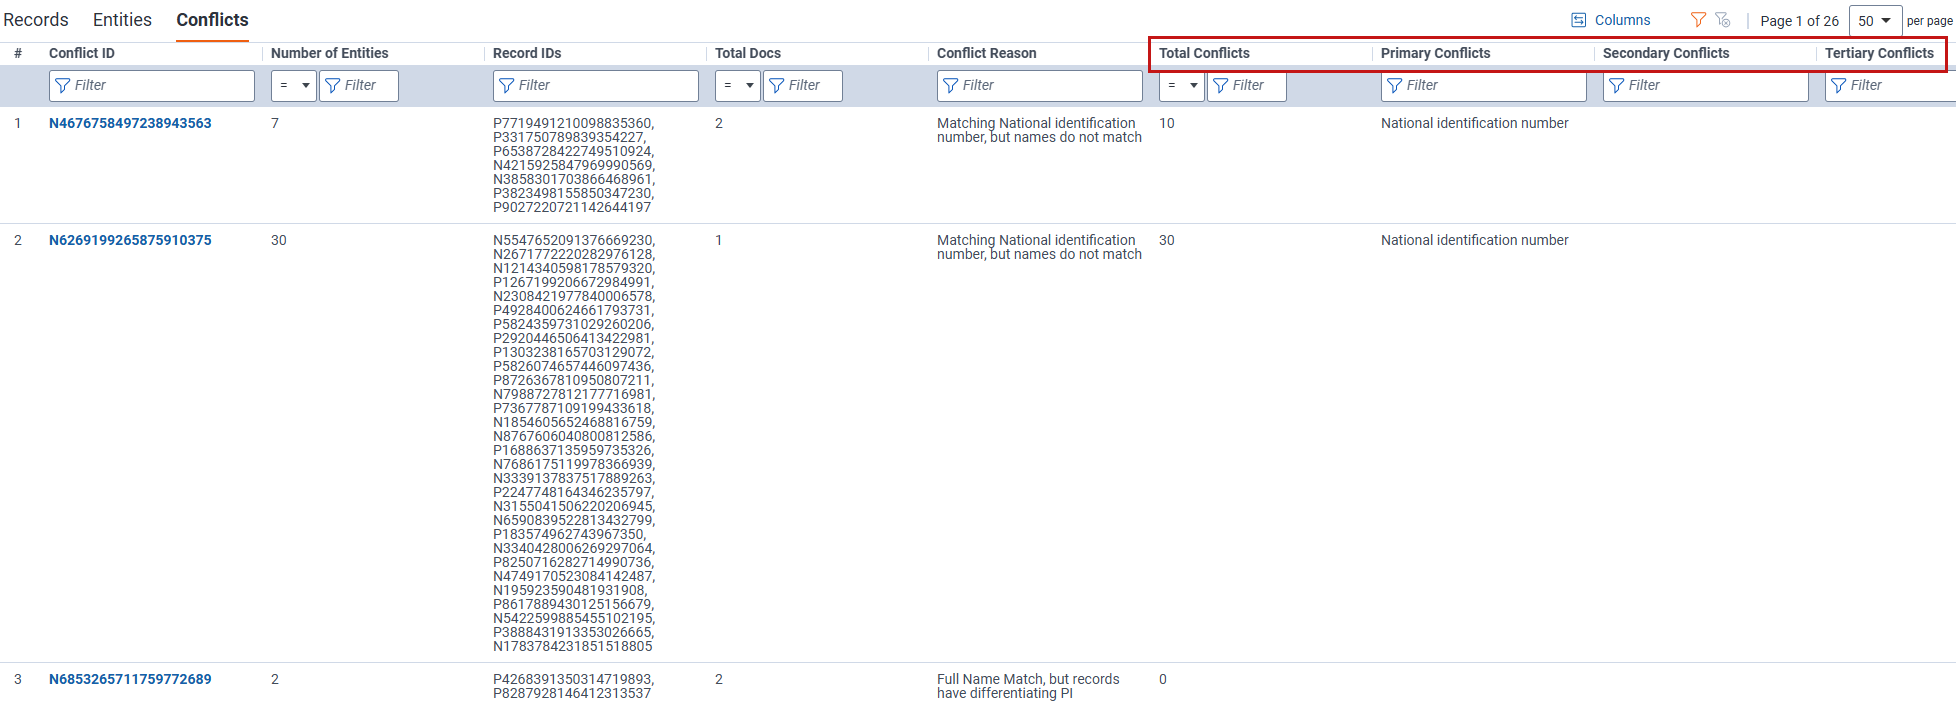Image resolution: width=1956 pixels, height=709 pixels.
Task: Click the Total Conflicts value 30
Action: (x=1167, y=240)
